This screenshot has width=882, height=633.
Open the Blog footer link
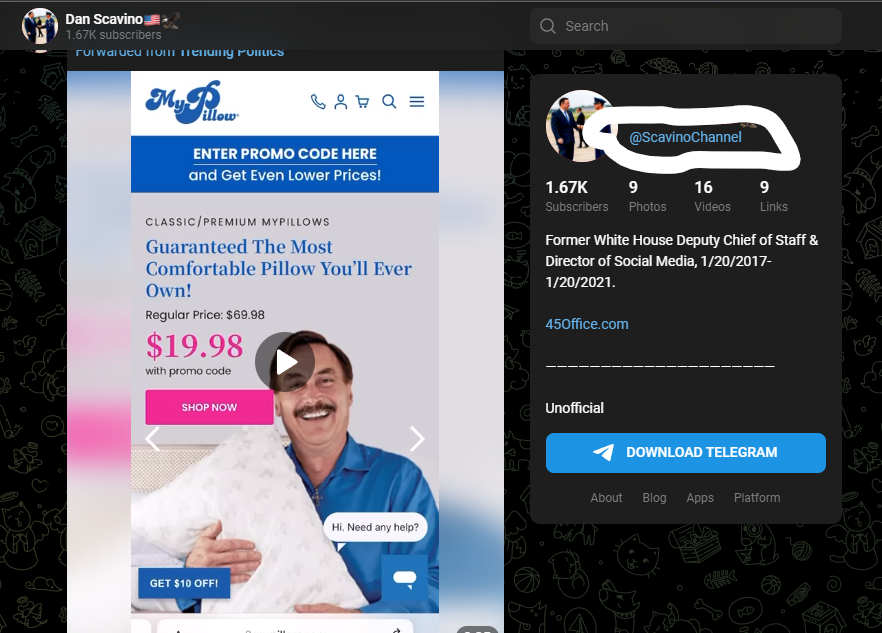tap(654, 498)
